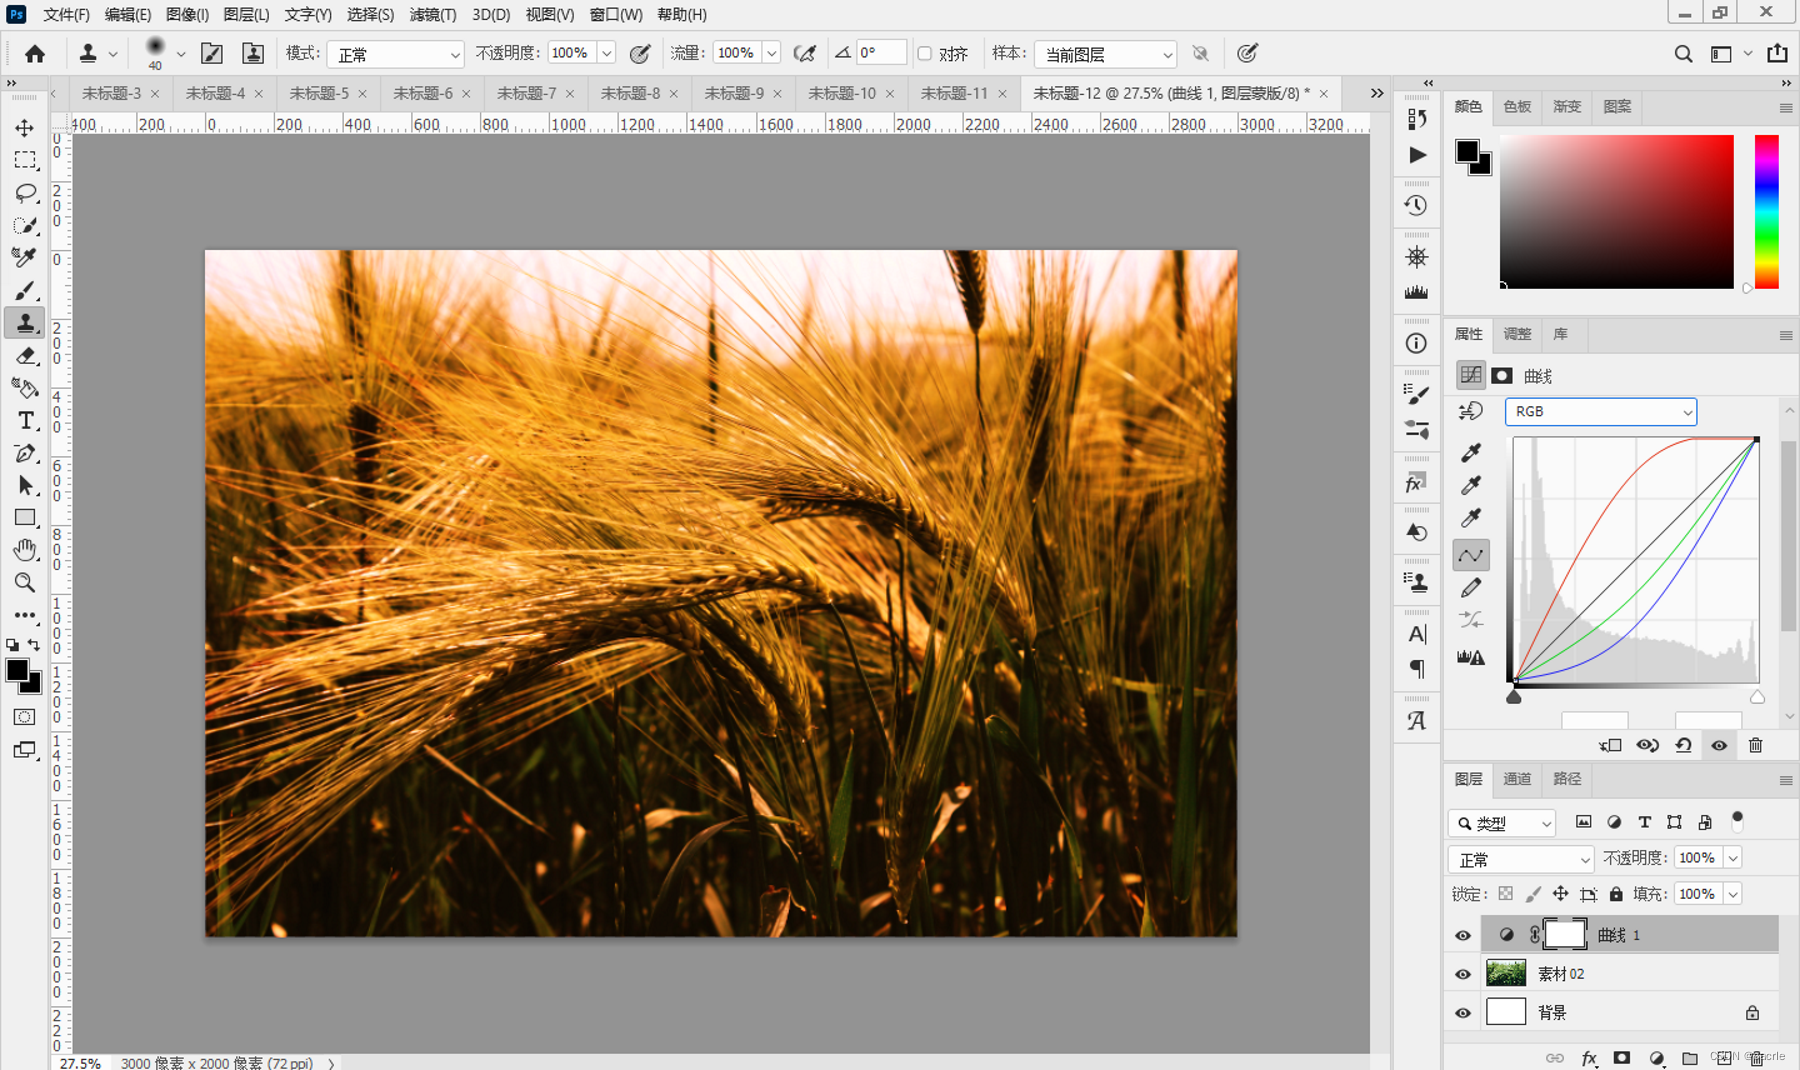Viewport: 1800px width, 1070px height.
Task: Select the Zoom tool
Action: click(x=25, y=582)
